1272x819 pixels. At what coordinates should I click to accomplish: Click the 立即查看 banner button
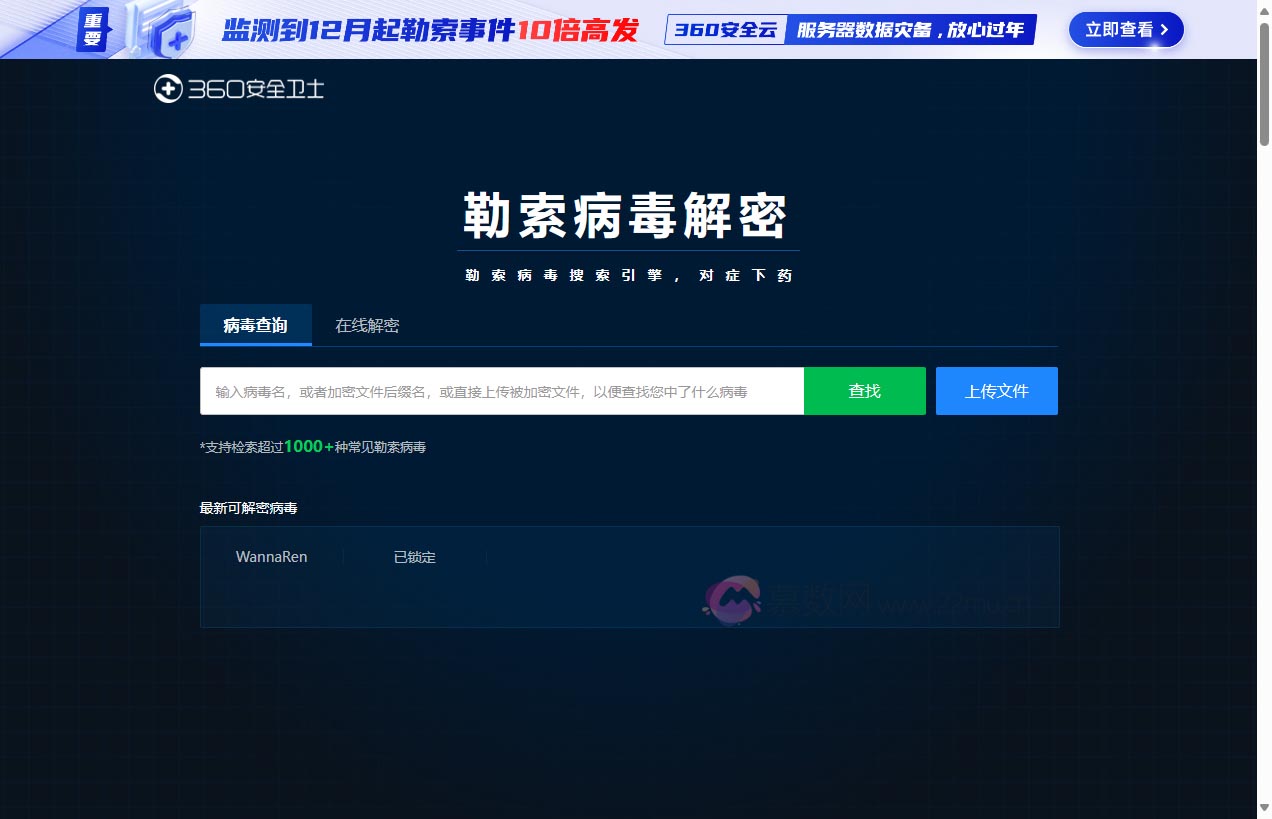(x=1126, y=30)
